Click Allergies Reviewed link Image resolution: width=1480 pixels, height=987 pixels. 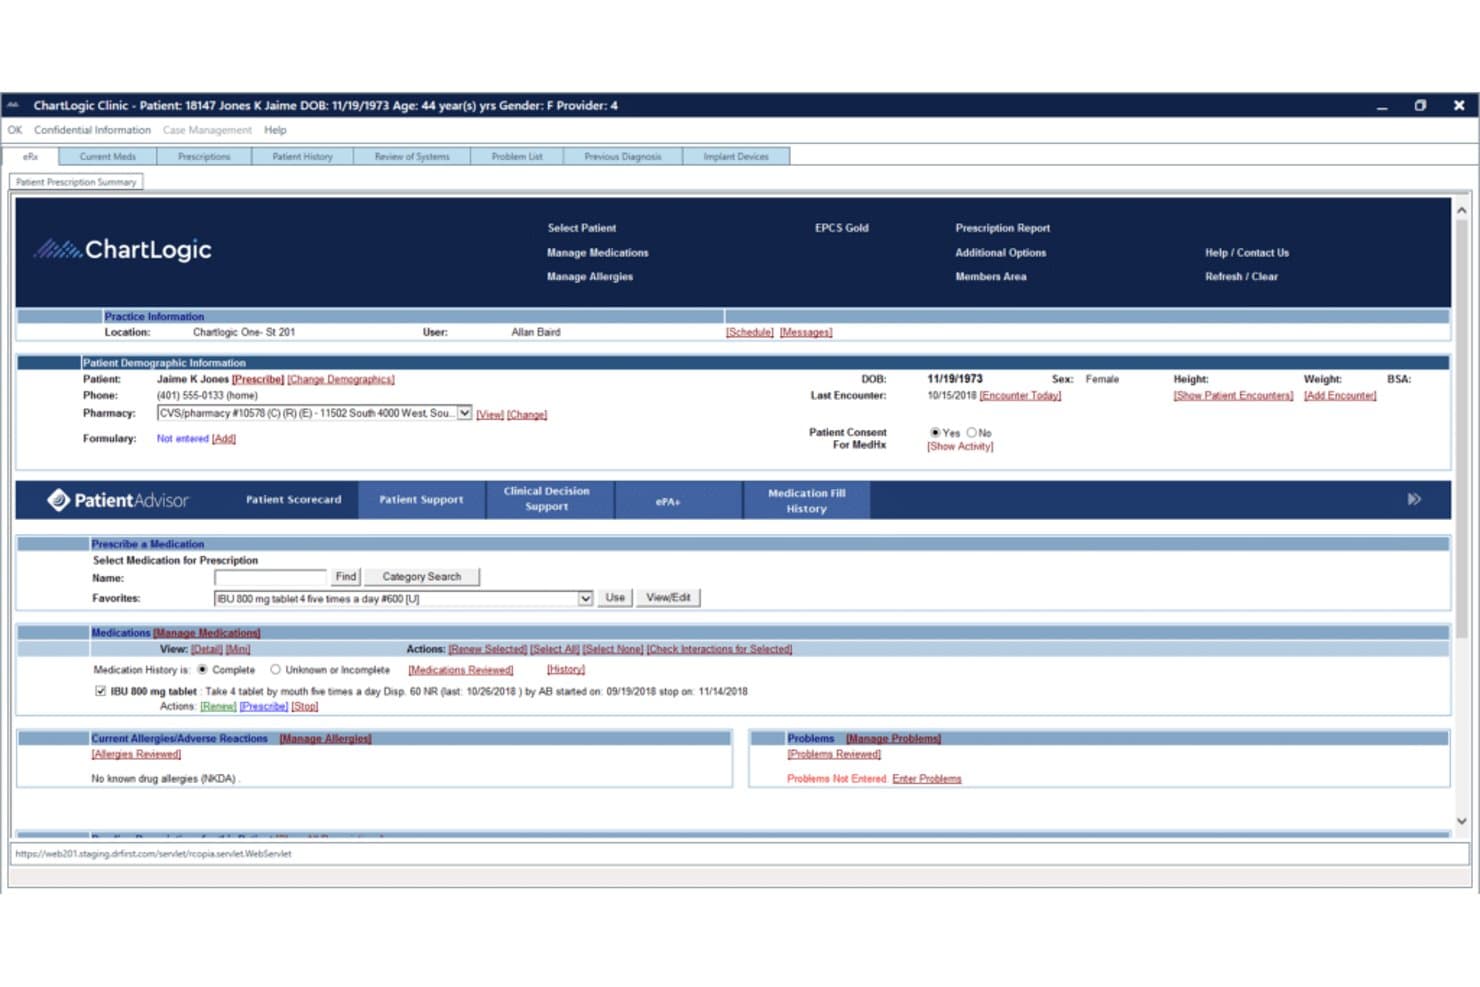point(136,755)
